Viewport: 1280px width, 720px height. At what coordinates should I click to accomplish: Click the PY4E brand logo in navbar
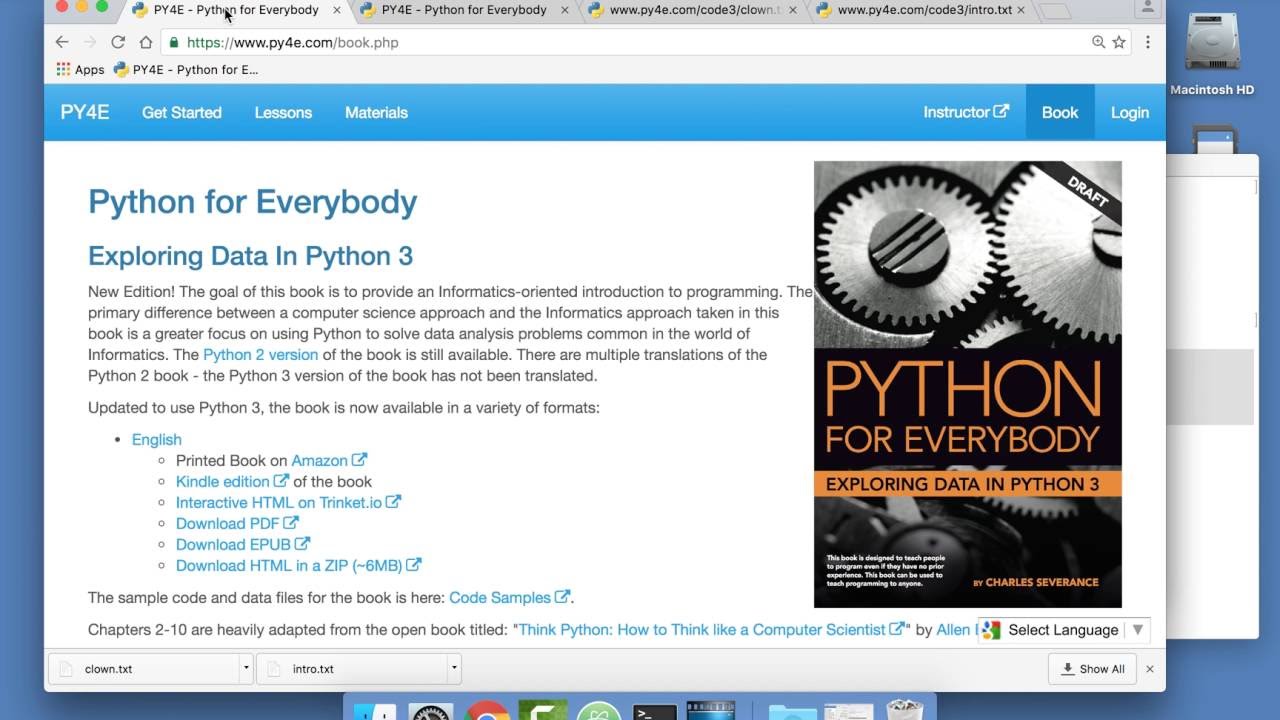click(x=85, y=112)
